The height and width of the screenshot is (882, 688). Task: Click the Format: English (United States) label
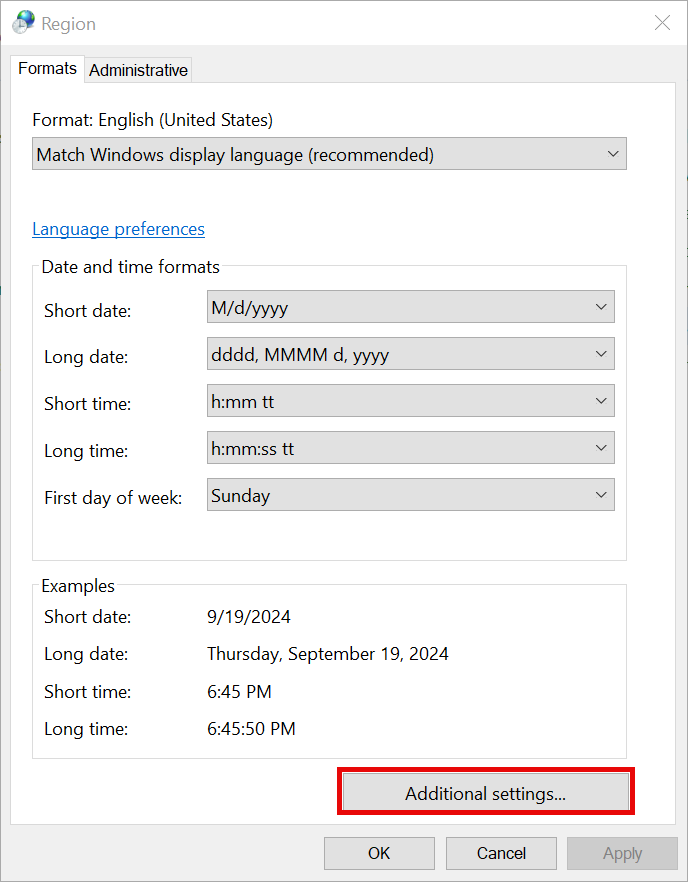[152, 120]
